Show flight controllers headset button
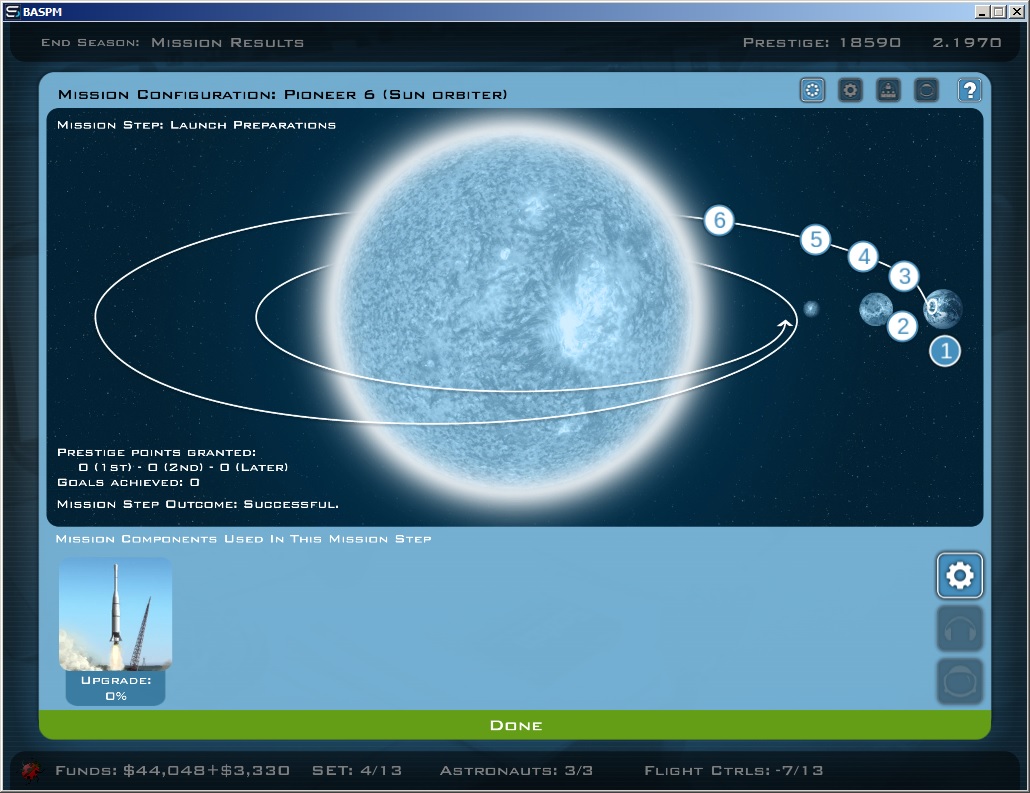The image size is (1030, 793). point(960,629)
